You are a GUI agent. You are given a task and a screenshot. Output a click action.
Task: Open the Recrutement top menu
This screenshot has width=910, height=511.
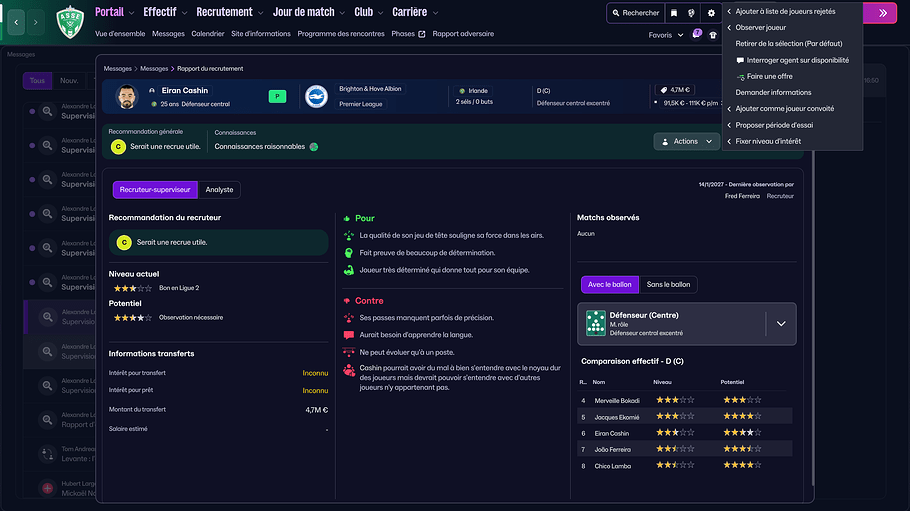click(230, 12)
